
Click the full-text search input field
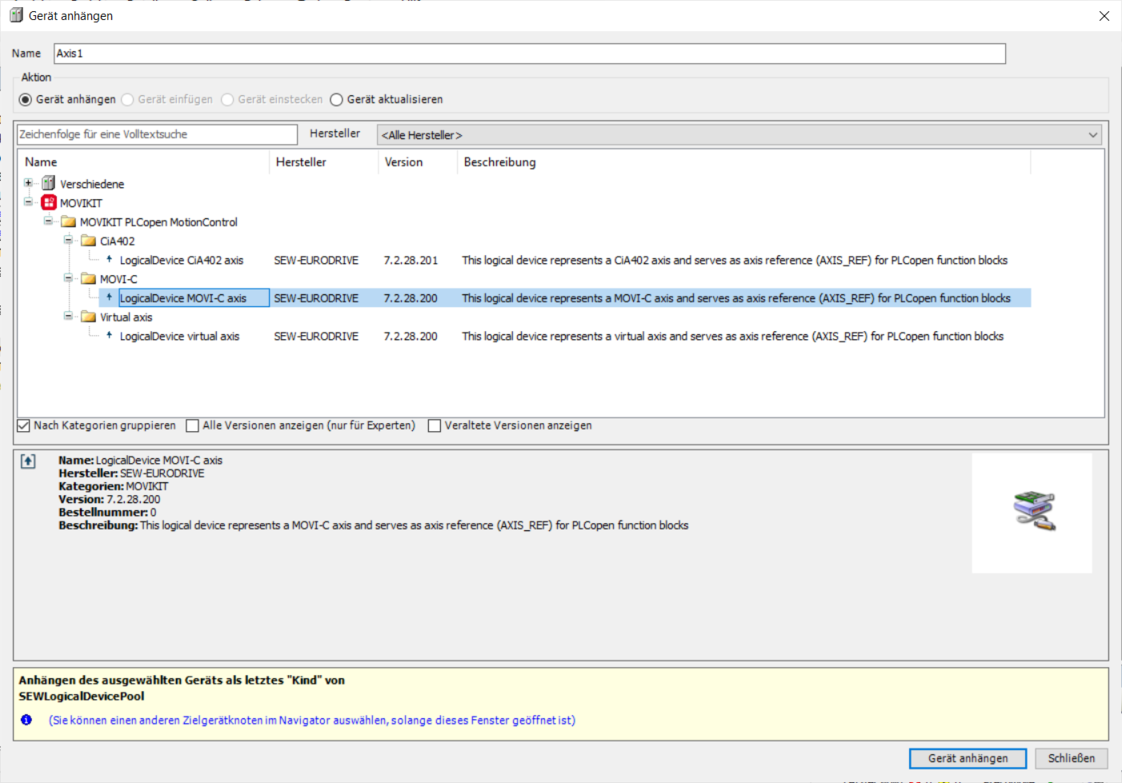click(x=157, y=135)
